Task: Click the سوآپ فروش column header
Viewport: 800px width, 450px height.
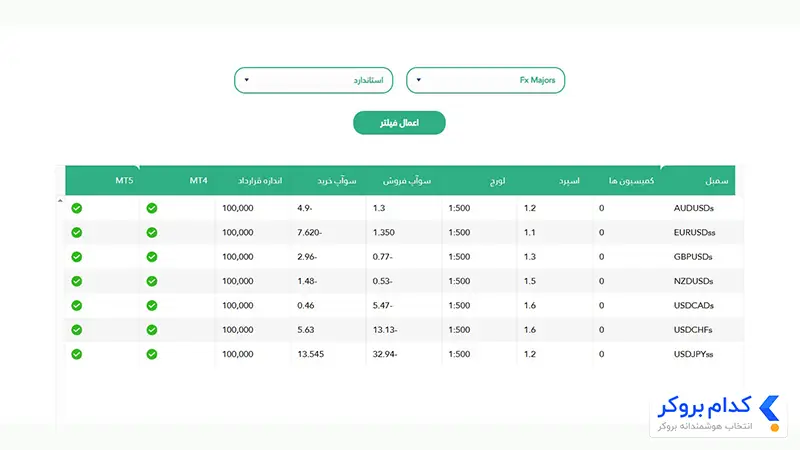Action: click(407, 181)
